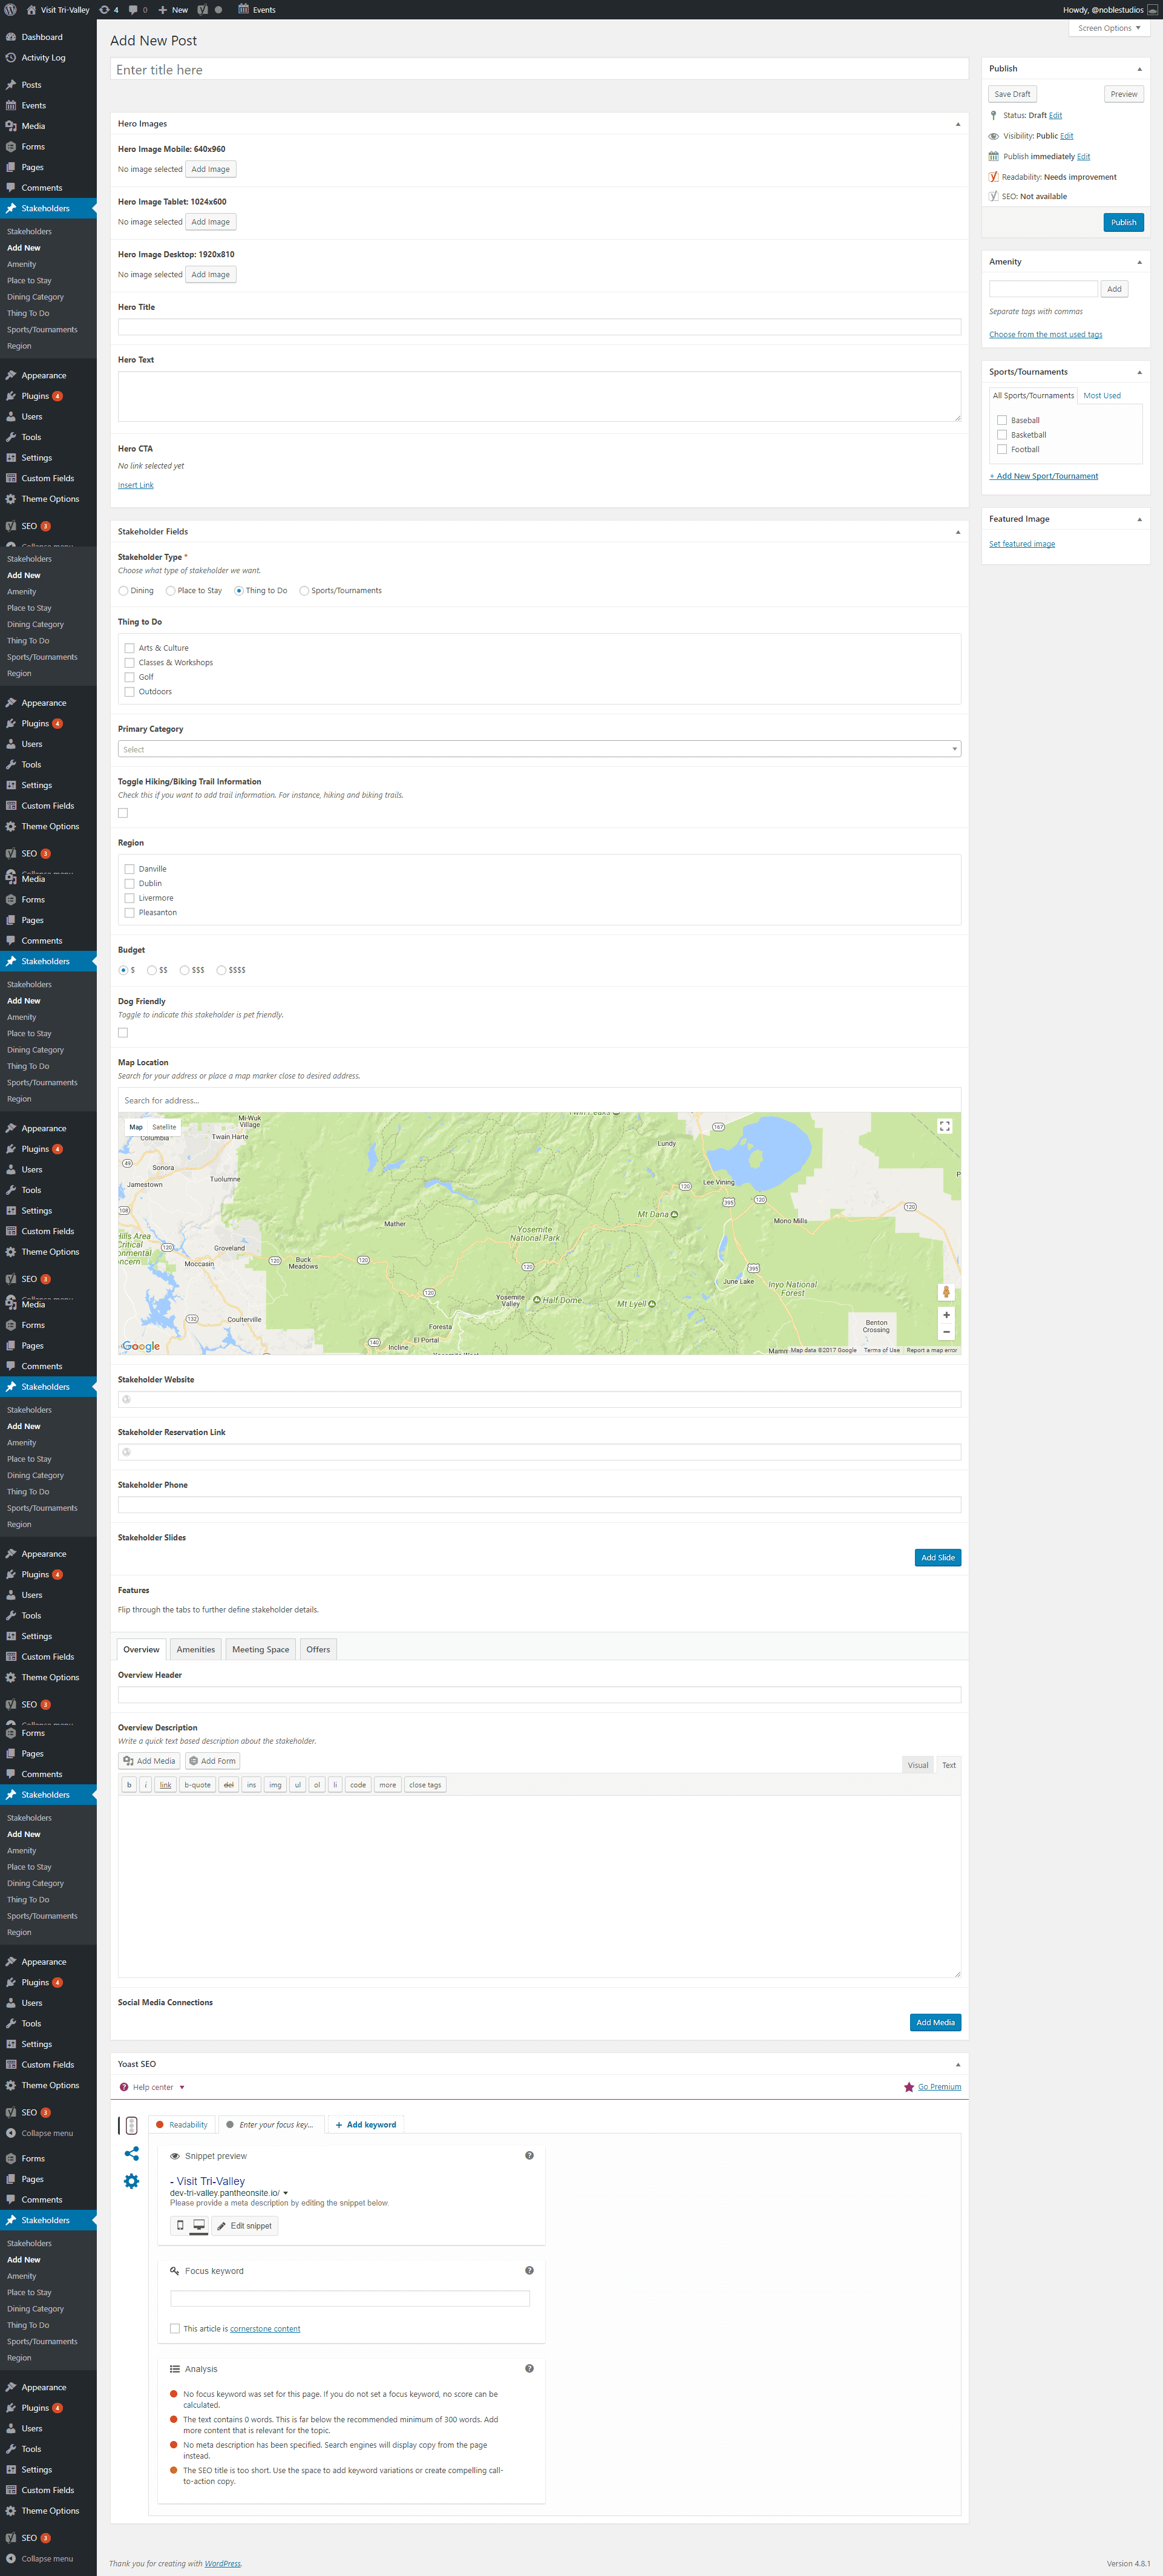Toggle fullscreen view on the map
1163x2576 pixels.
944,1126
